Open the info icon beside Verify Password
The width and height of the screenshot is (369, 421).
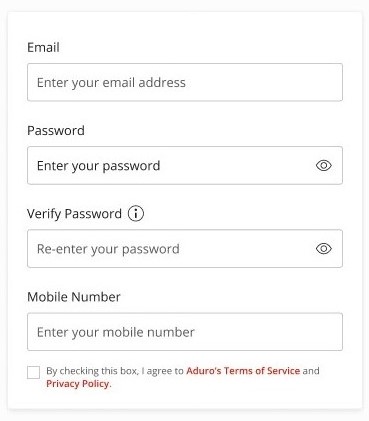pos(136,213)
